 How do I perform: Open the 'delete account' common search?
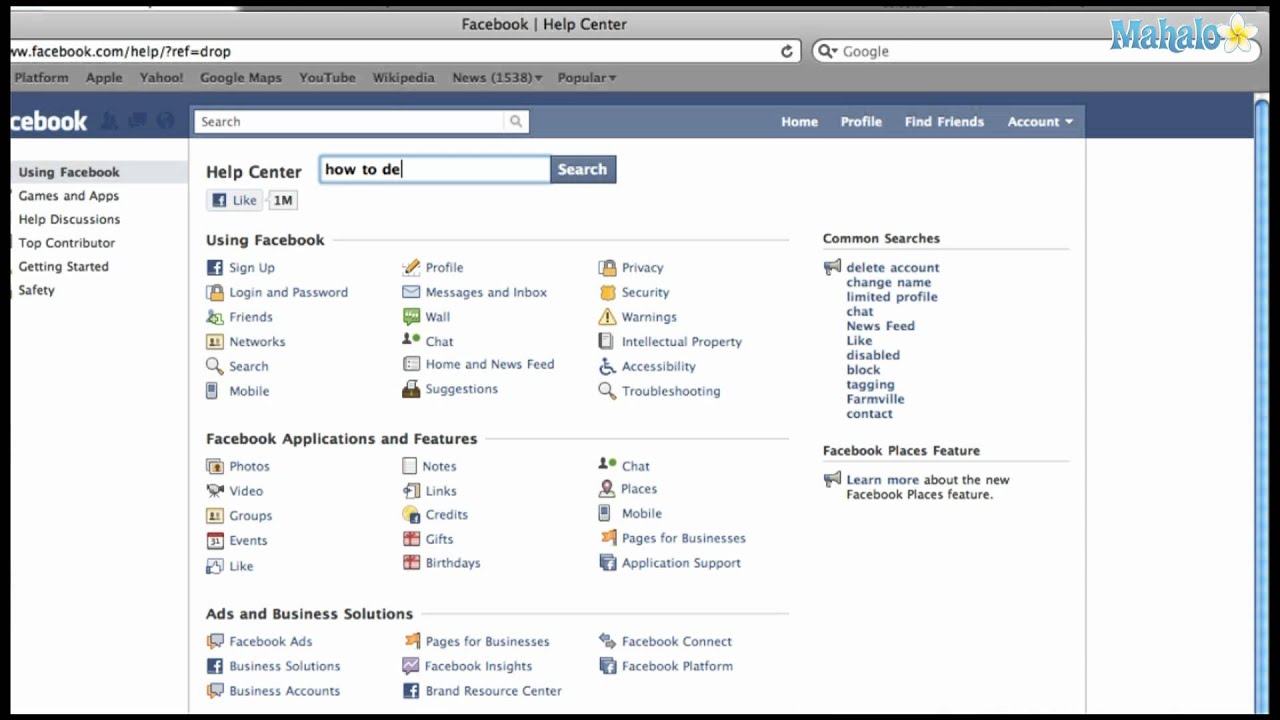click(x=892, y=267)
